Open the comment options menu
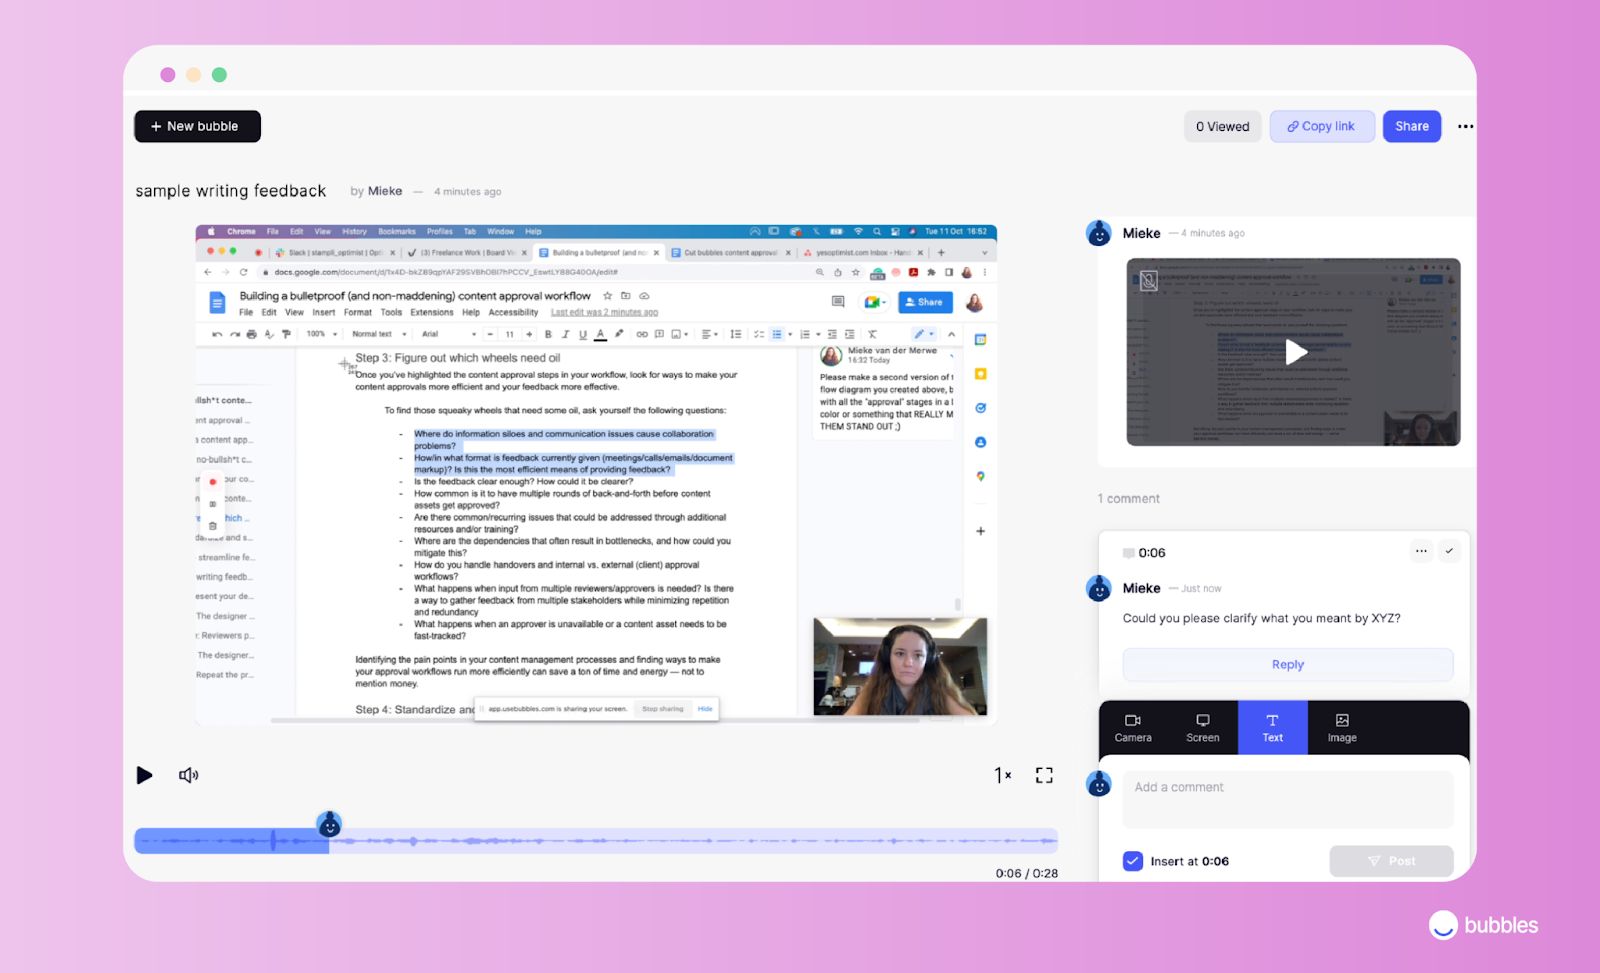Screen dimensions: 1600x973 (1421, 550)
